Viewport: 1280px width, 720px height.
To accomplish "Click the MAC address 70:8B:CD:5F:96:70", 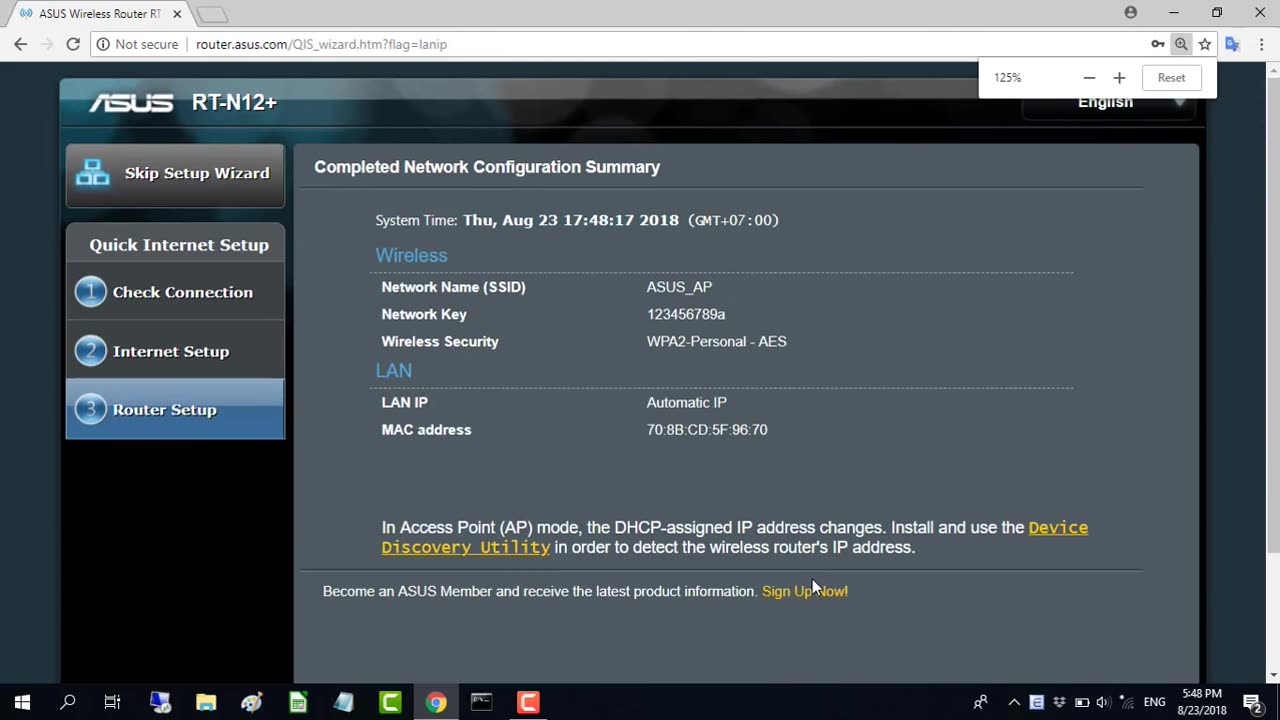I will tap(707, 430).
